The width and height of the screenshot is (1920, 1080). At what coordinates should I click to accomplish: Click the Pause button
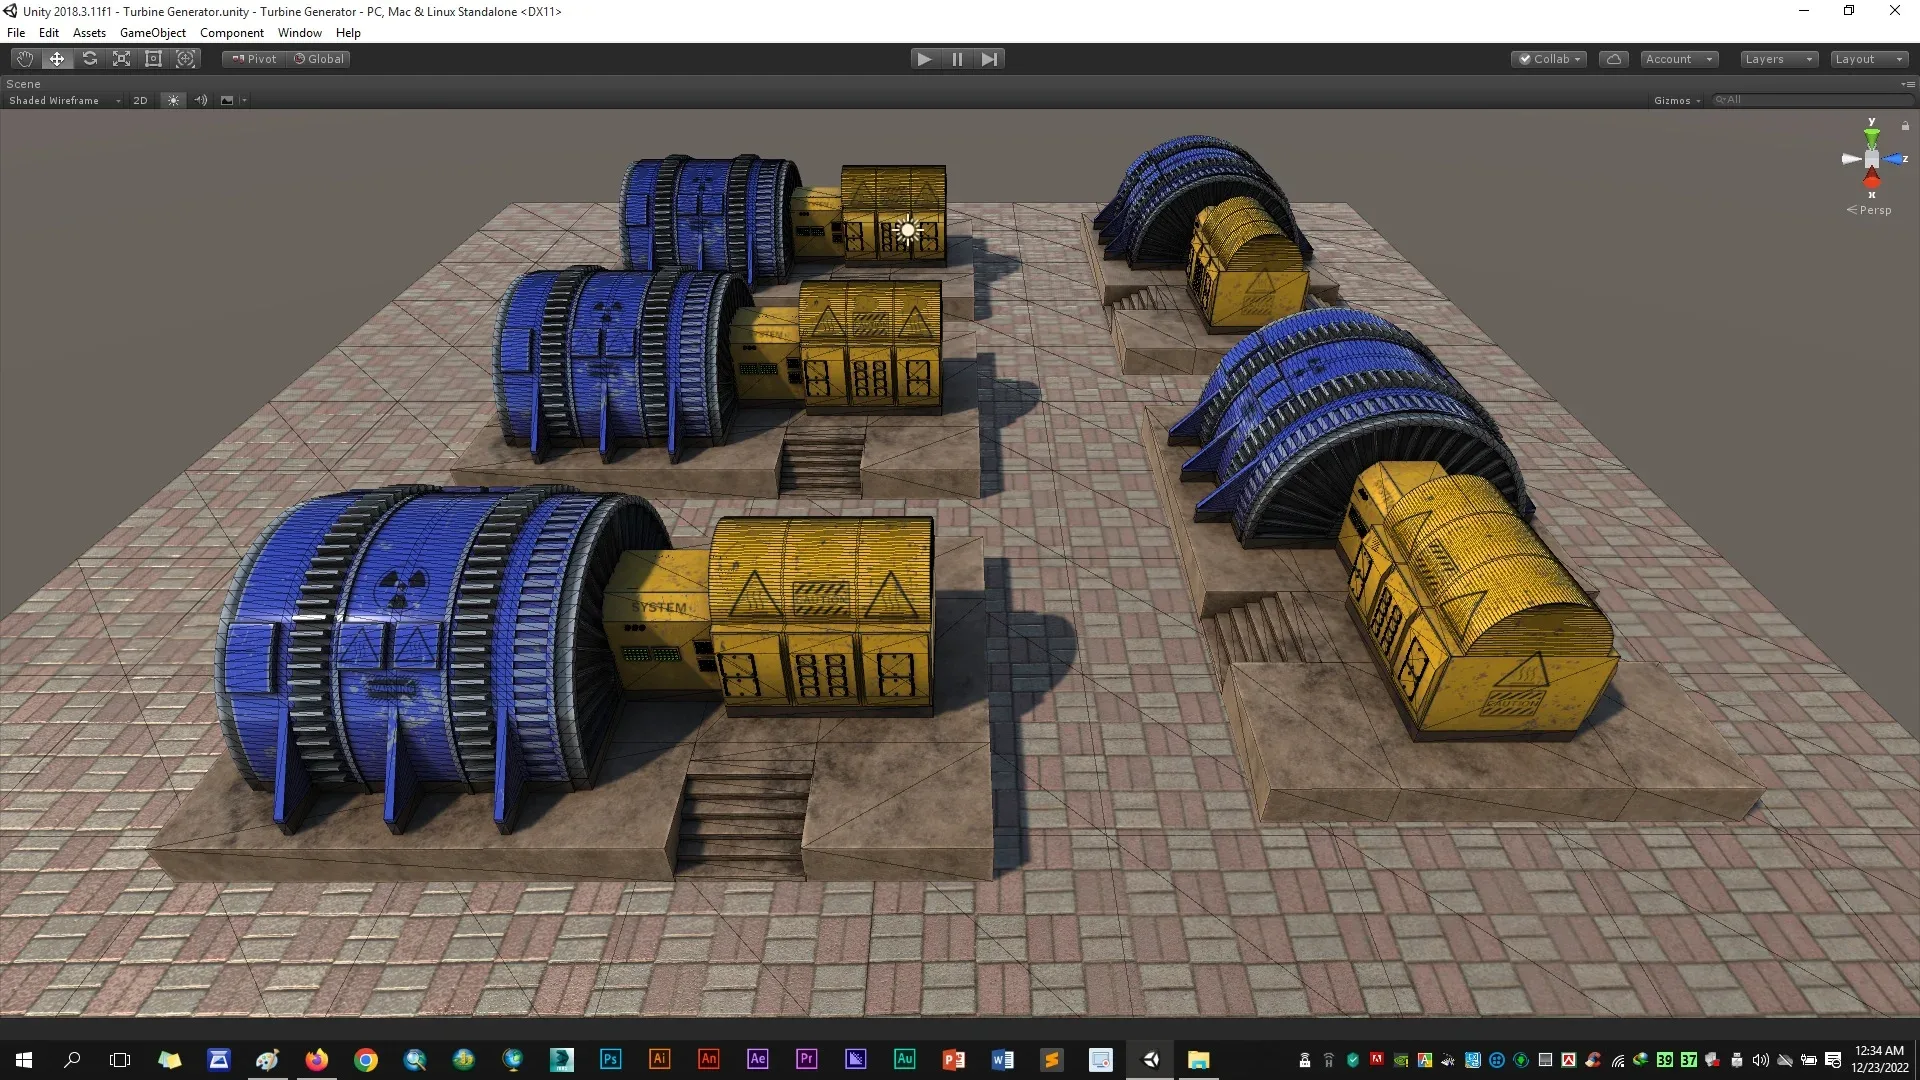pos(957,59)
